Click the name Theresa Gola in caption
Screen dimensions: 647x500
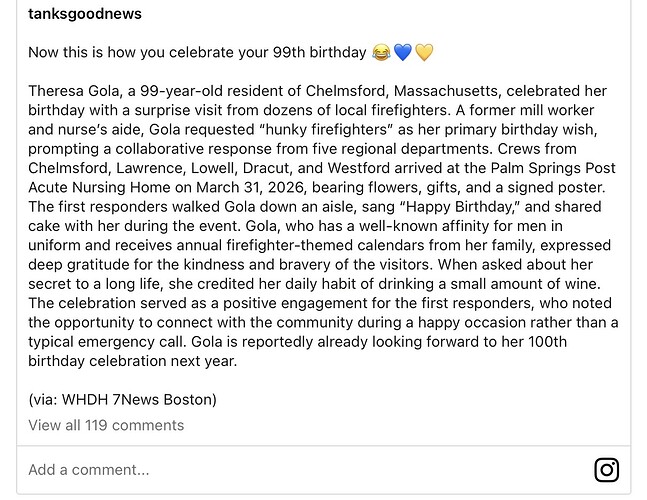tap(74, 91)
